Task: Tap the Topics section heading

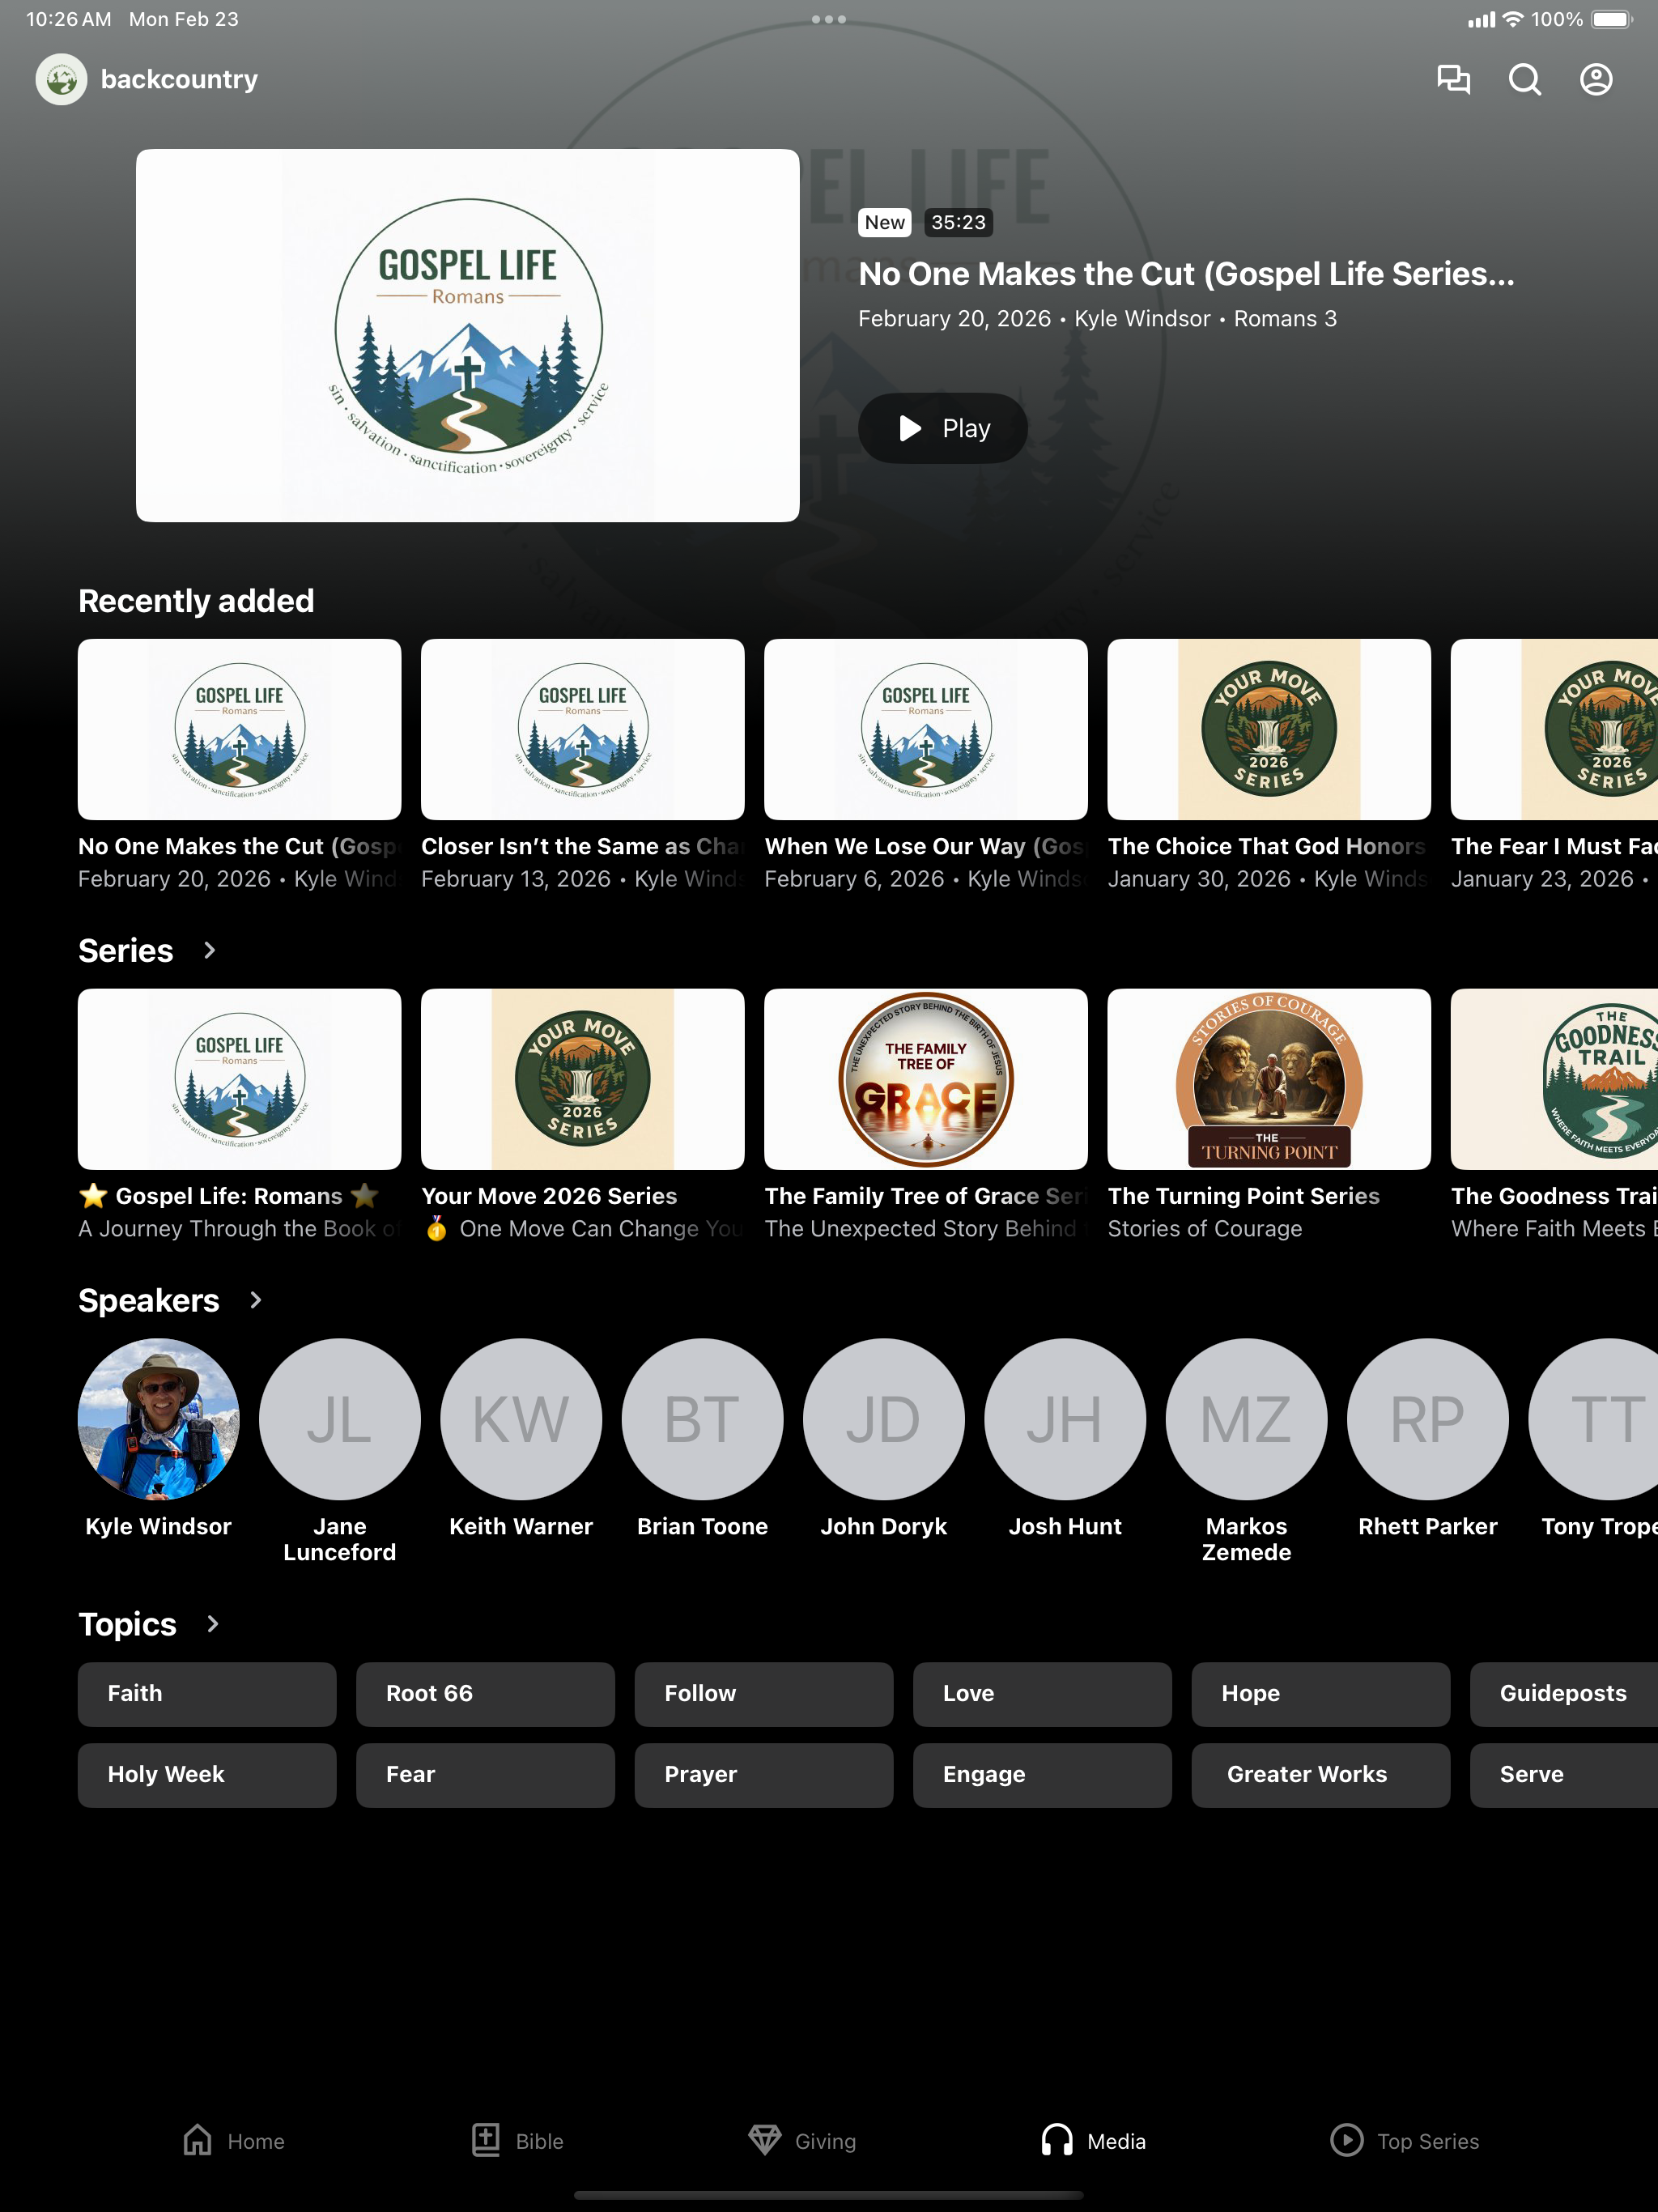Action: pyautogui.click(x=127, y=1624)
